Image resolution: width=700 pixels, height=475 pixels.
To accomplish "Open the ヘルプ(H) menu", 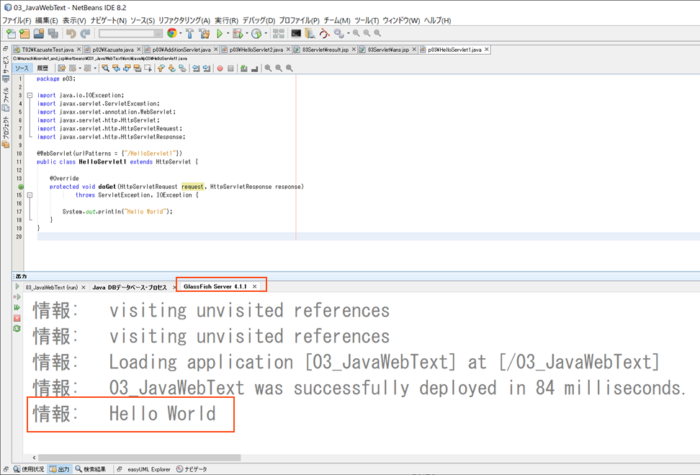I will (438, 21).
